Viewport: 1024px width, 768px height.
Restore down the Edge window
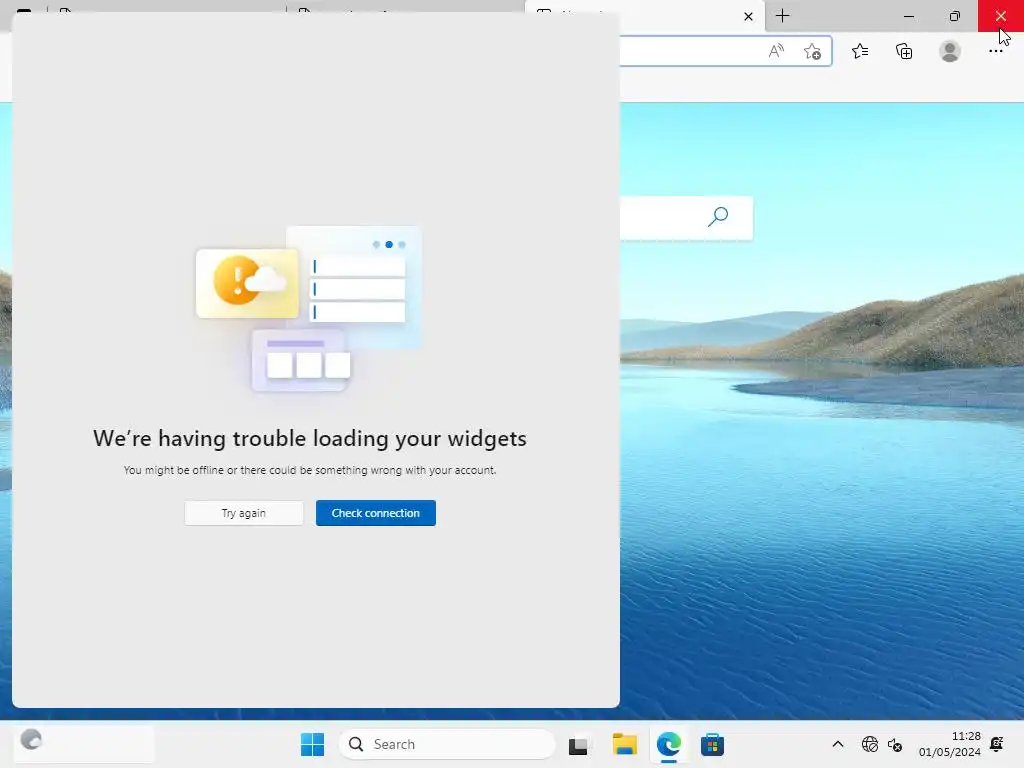955,16
